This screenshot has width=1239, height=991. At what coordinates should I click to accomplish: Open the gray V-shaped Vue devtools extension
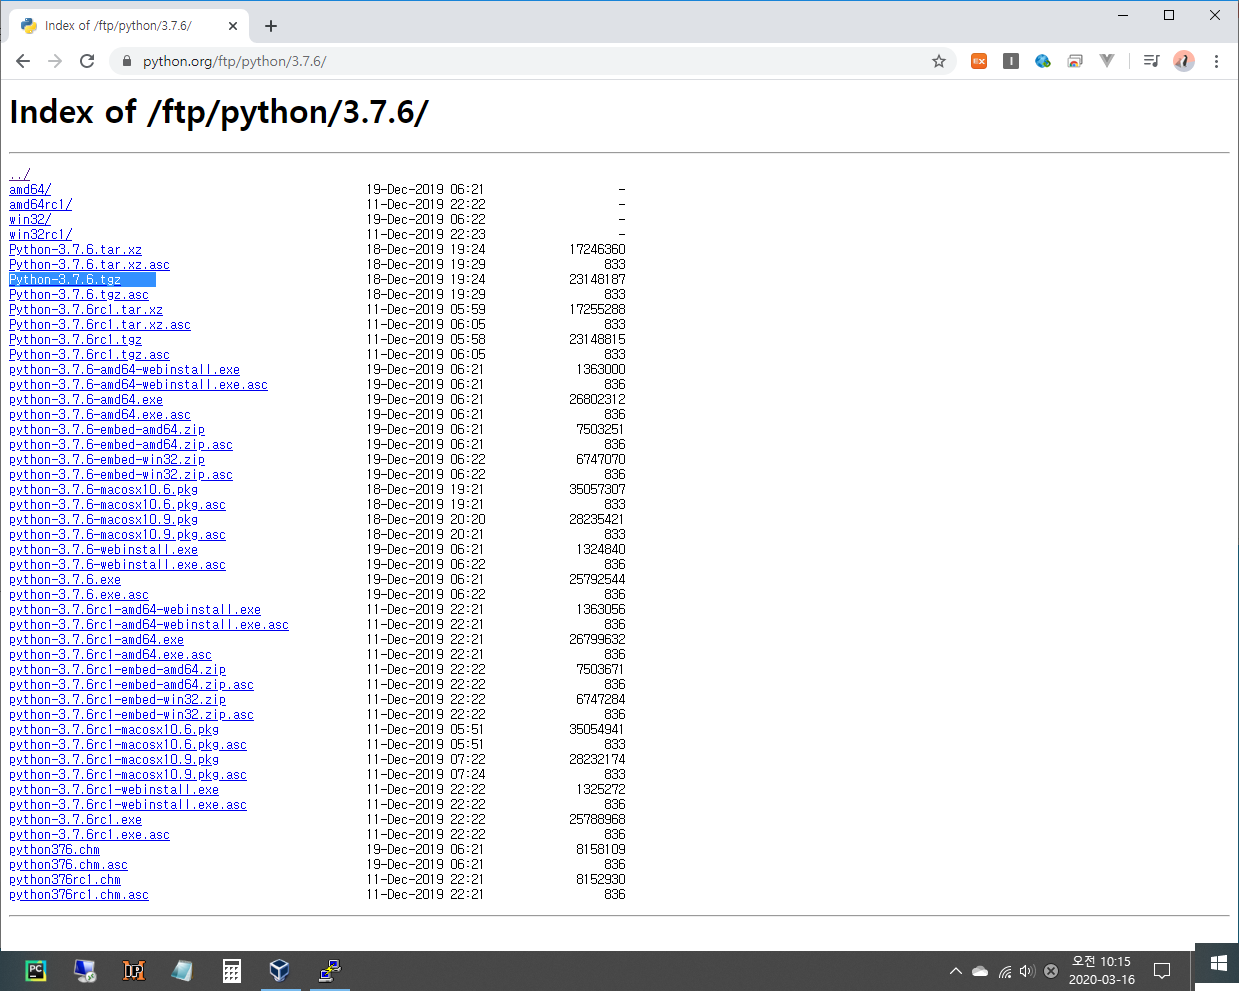tap(1107, 61)
